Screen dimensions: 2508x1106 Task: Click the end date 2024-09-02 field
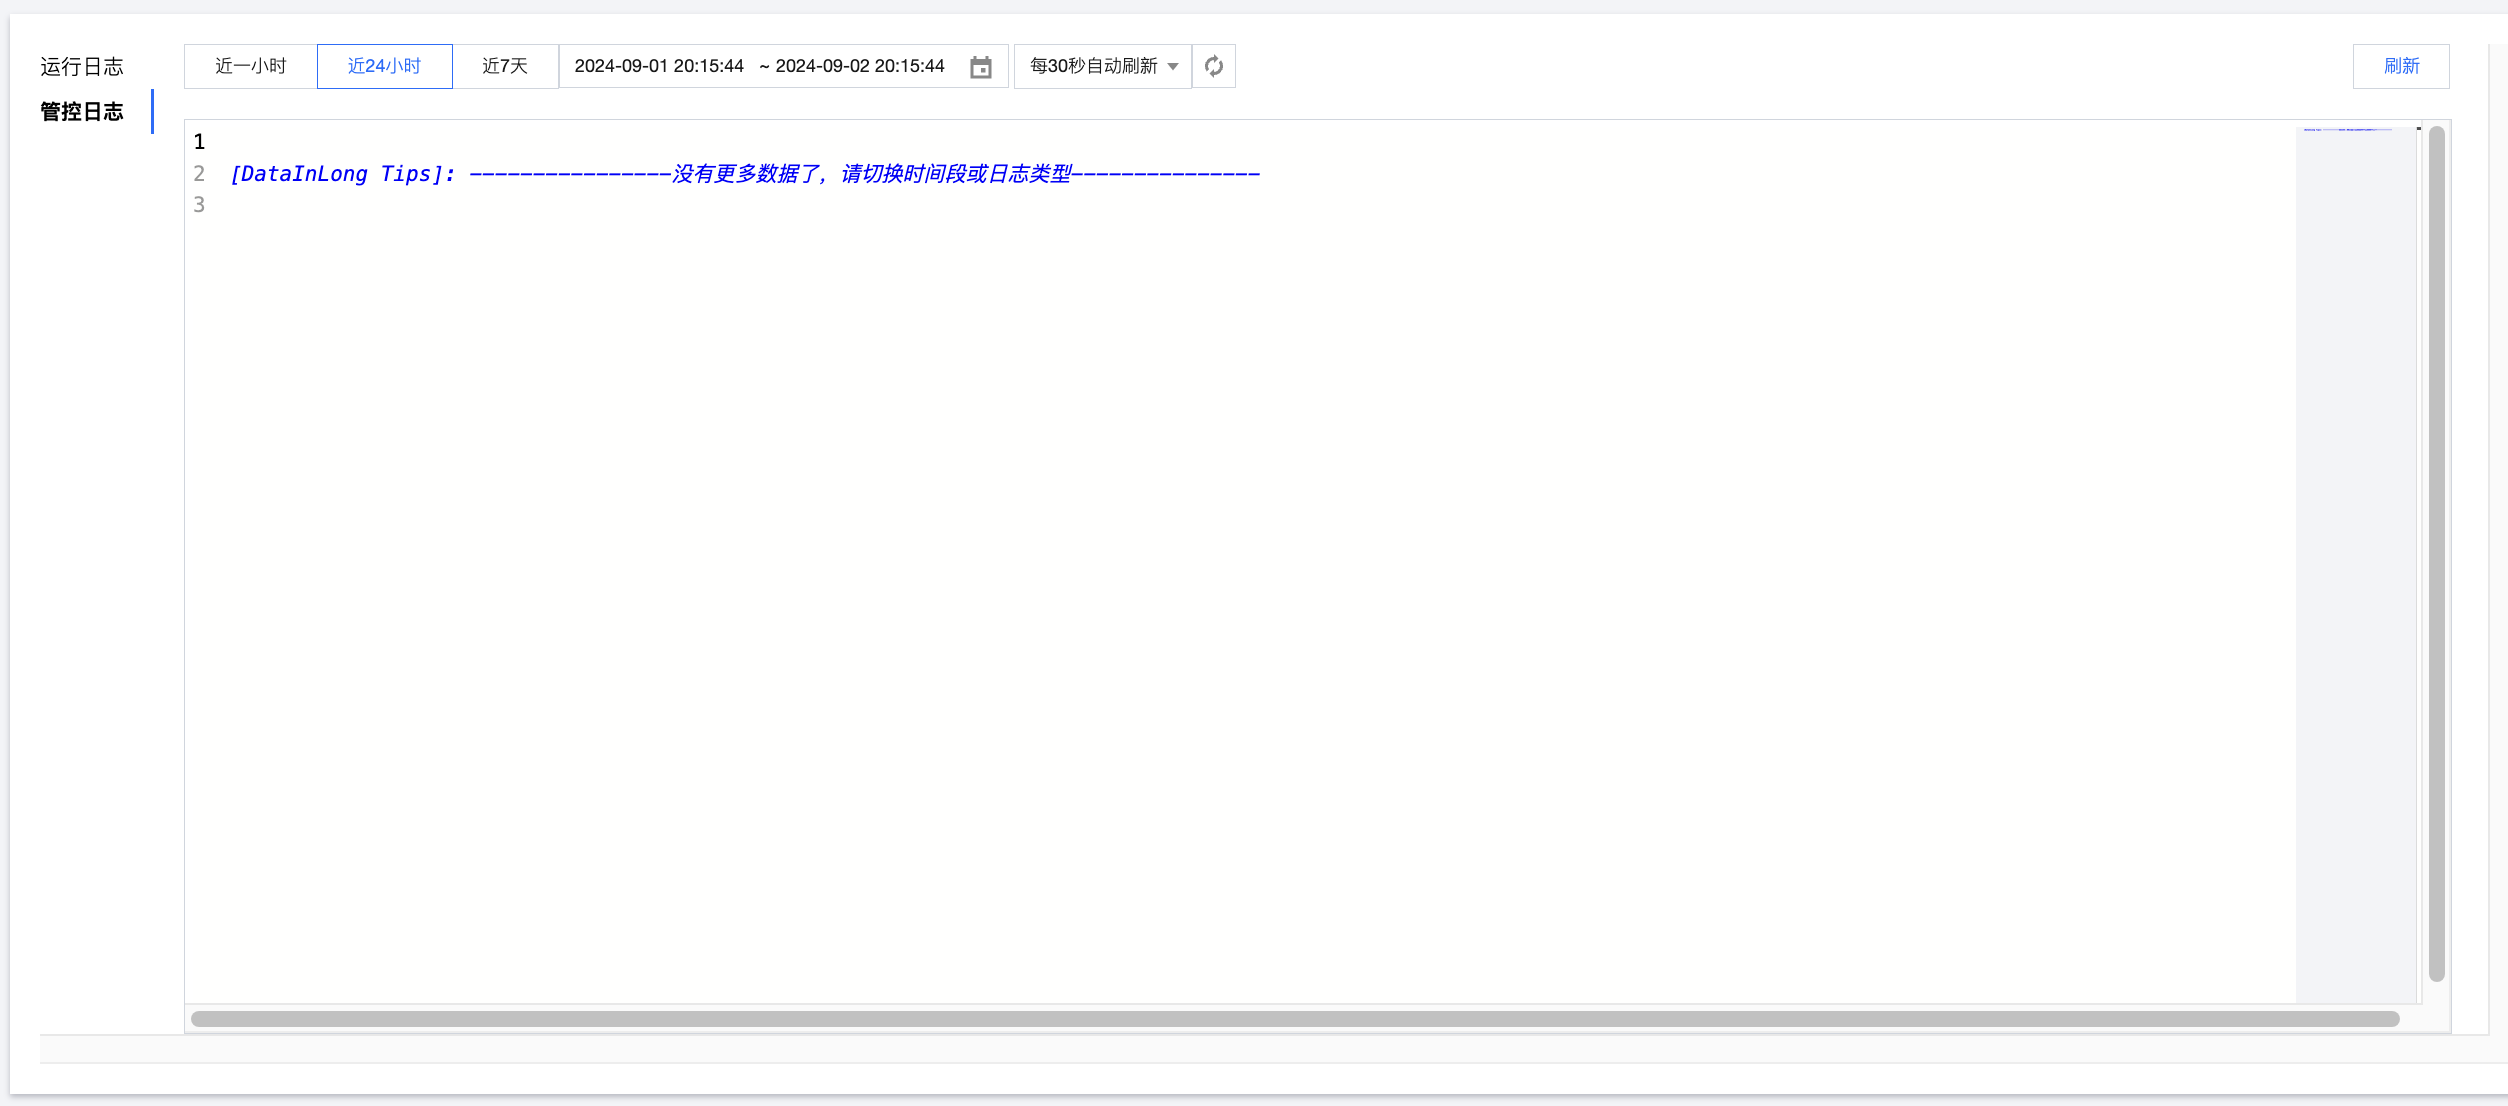pyautogui.click(x=859, y=67)
